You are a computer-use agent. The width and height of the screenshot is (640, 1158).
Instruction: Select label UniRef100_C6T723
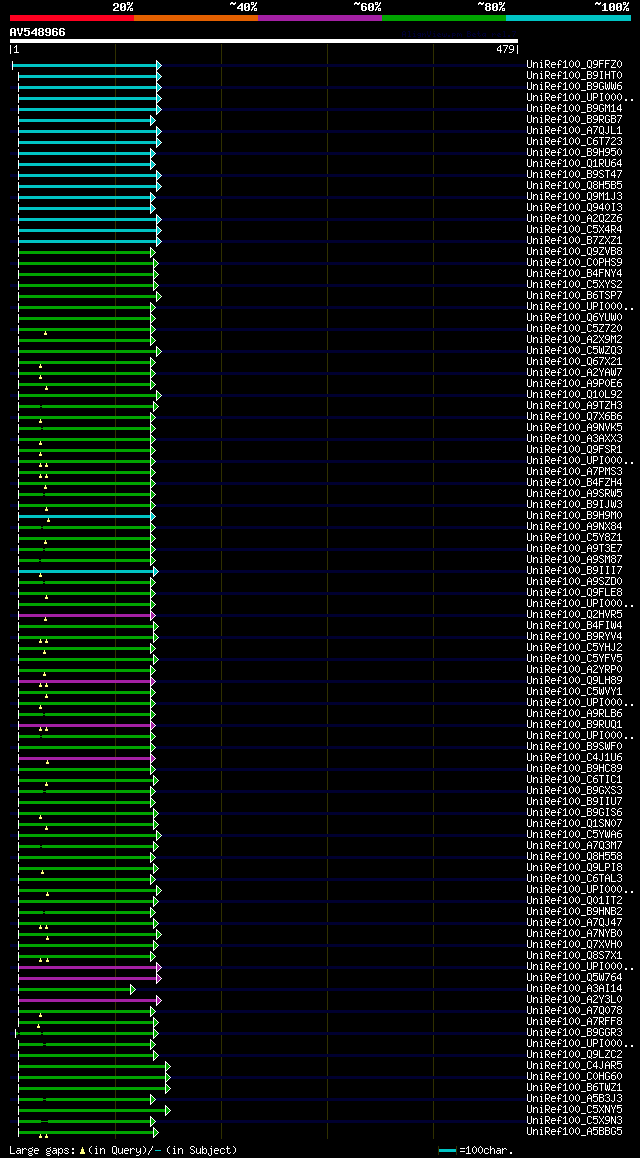(x=574, y=142)
